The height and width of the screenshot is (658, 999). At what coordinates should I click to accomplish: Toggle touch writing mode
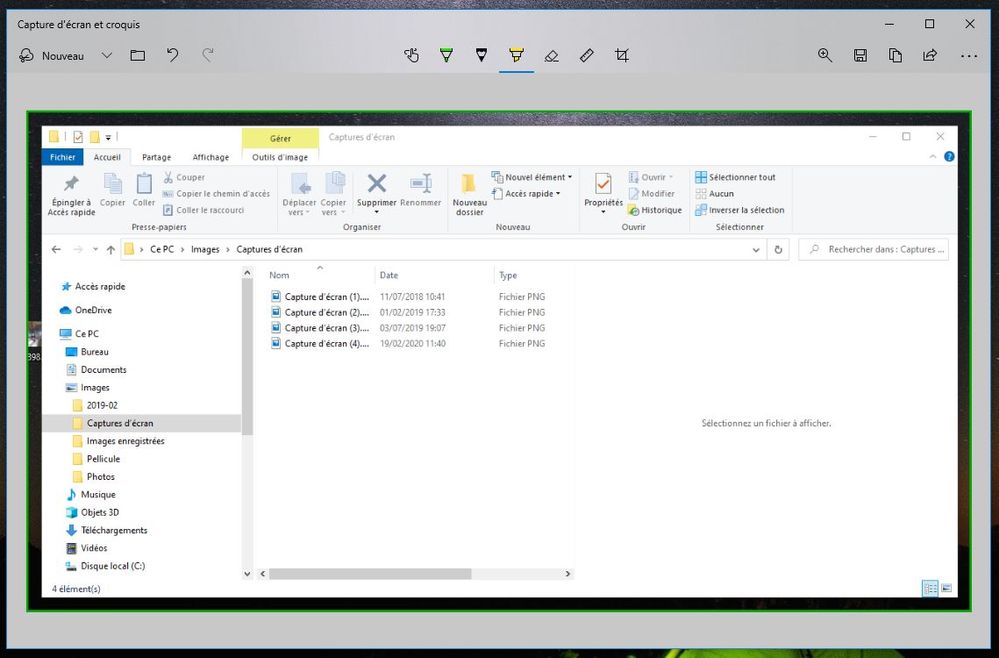(x=411, y=55)
